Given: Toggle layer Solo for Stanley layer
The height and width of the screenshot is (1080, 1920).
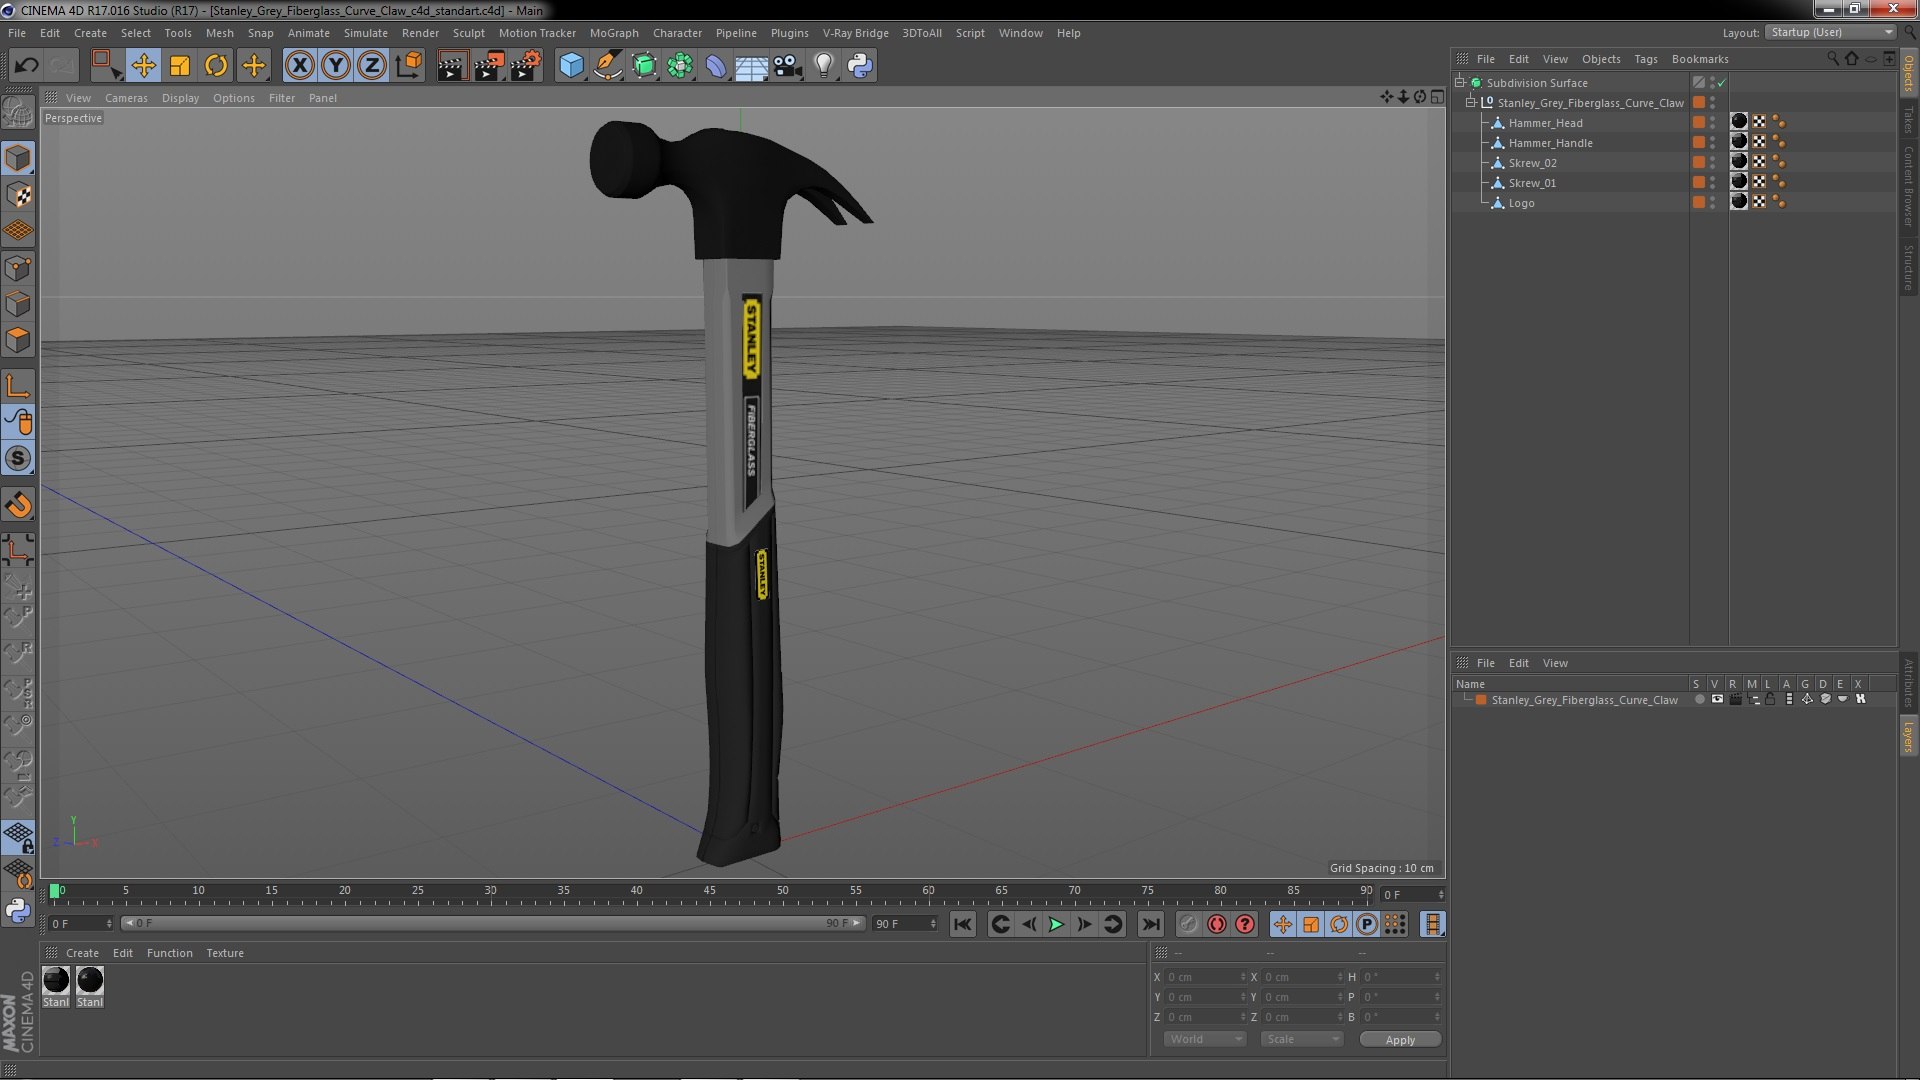Looking at the screenshot, I should point(1699,700).
